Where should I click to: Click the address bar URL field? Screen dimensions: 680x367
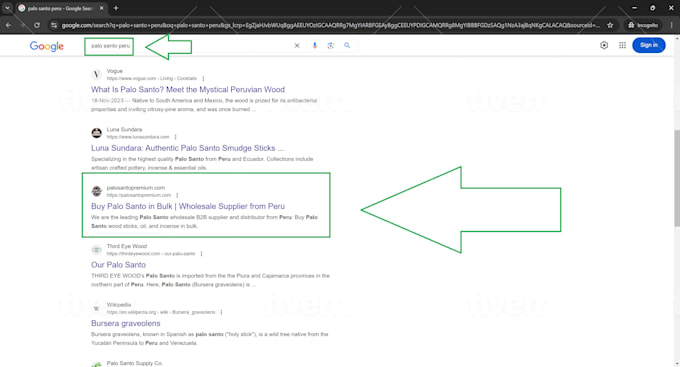[330, 25]
